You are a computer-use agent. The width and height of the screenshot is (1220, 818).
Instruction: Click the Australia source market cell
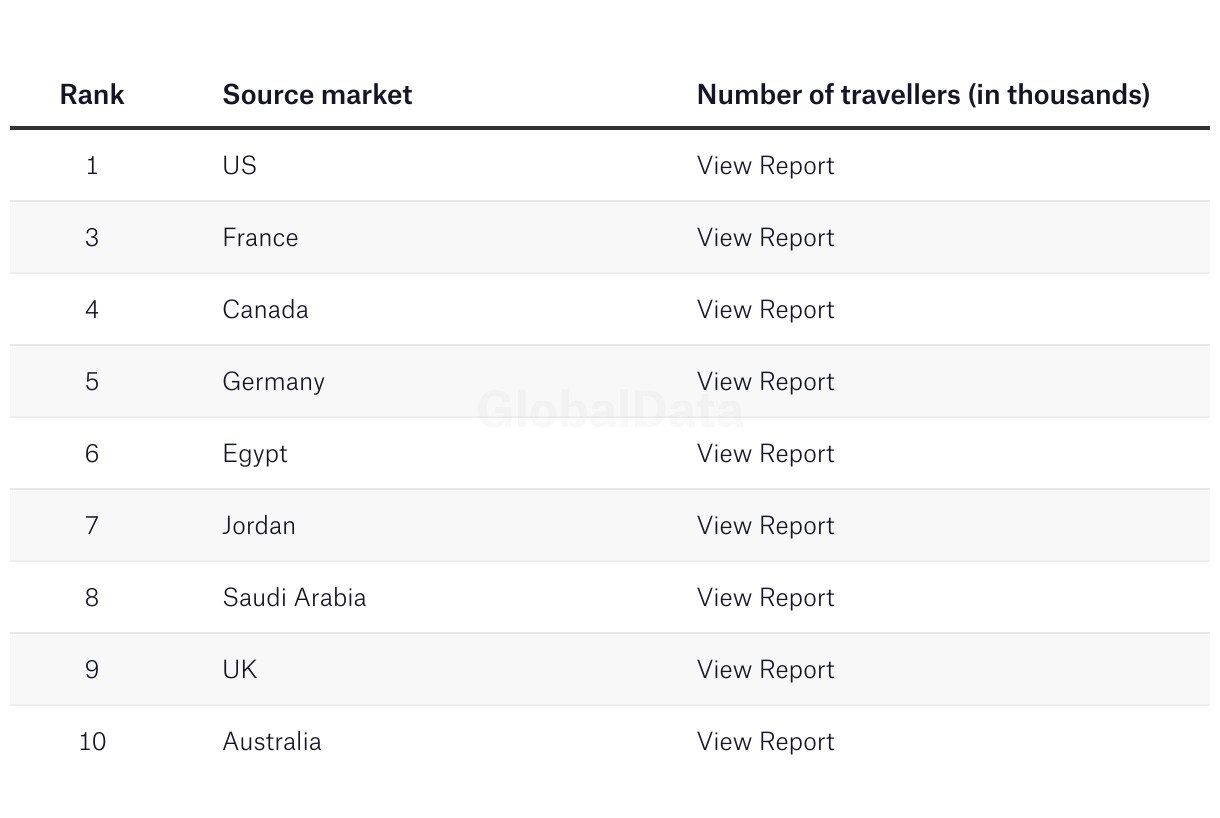(272, 742)
